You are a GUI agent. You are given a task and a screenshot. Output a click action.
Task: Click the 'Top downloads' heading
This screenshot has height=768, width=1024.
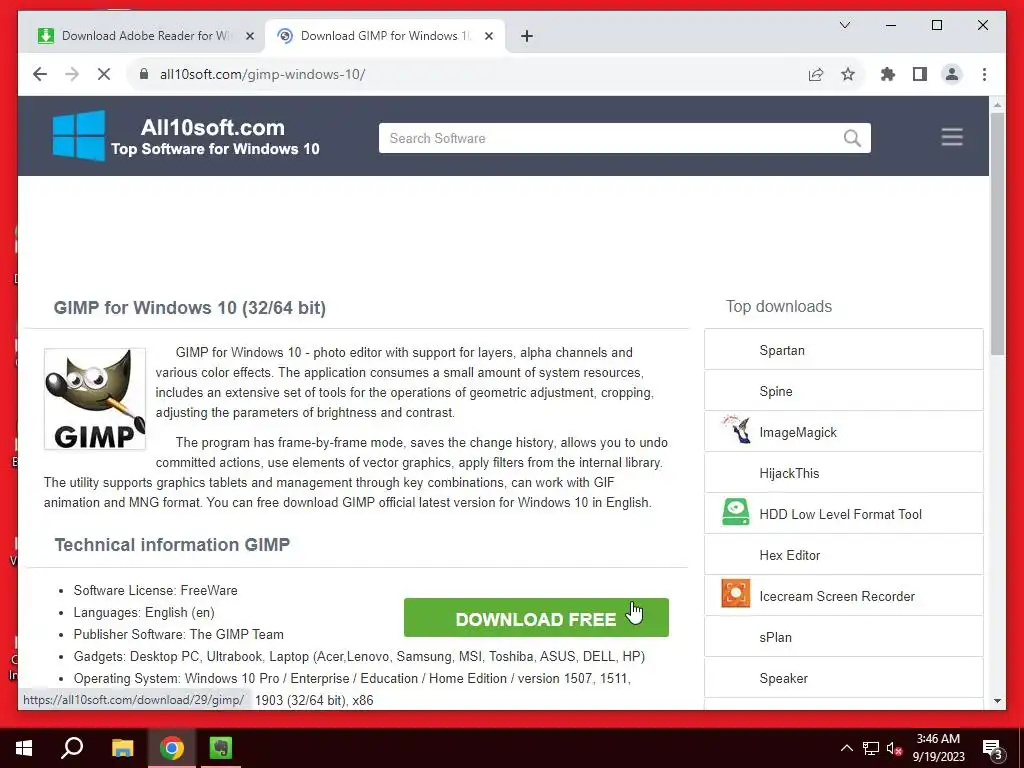pyautogui.click(x=778, y=306)
